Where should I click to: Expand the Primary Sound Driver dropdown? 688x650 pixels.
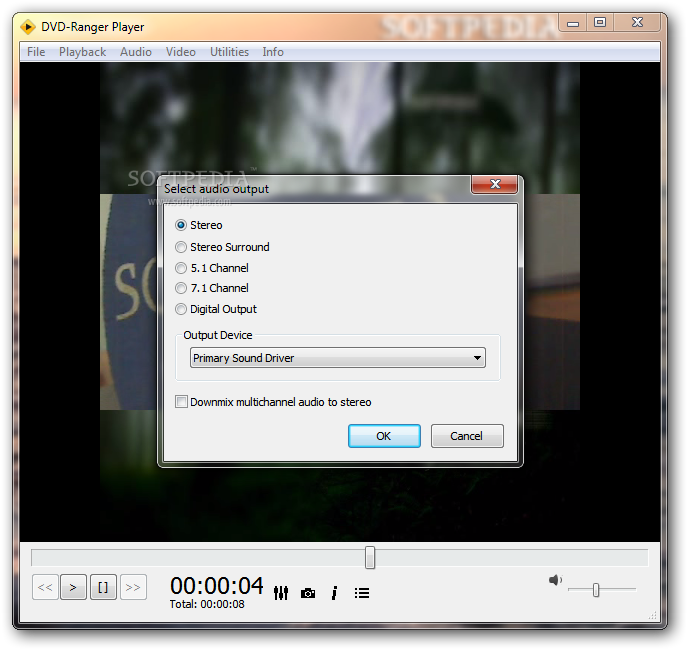(338, 358)
